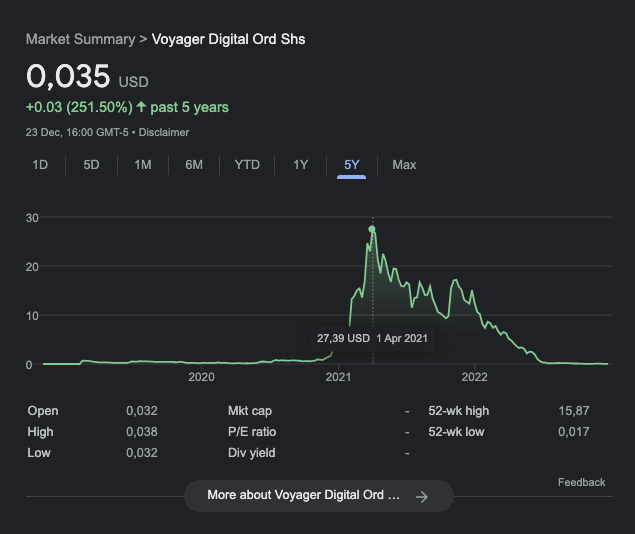Image resolution: width=635 pixels, height=534 pixels.
Task: Show the YTD chart range
Action: pos(247,165)
